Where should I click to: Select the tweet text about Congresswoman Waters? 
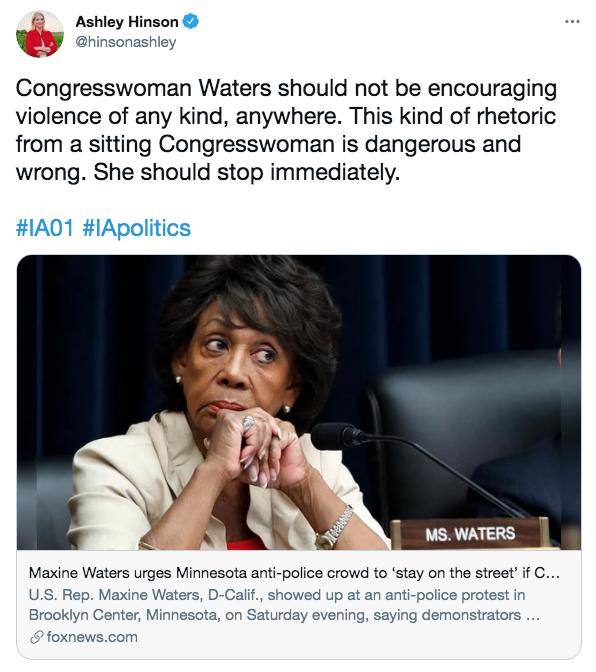pos(286,130)
